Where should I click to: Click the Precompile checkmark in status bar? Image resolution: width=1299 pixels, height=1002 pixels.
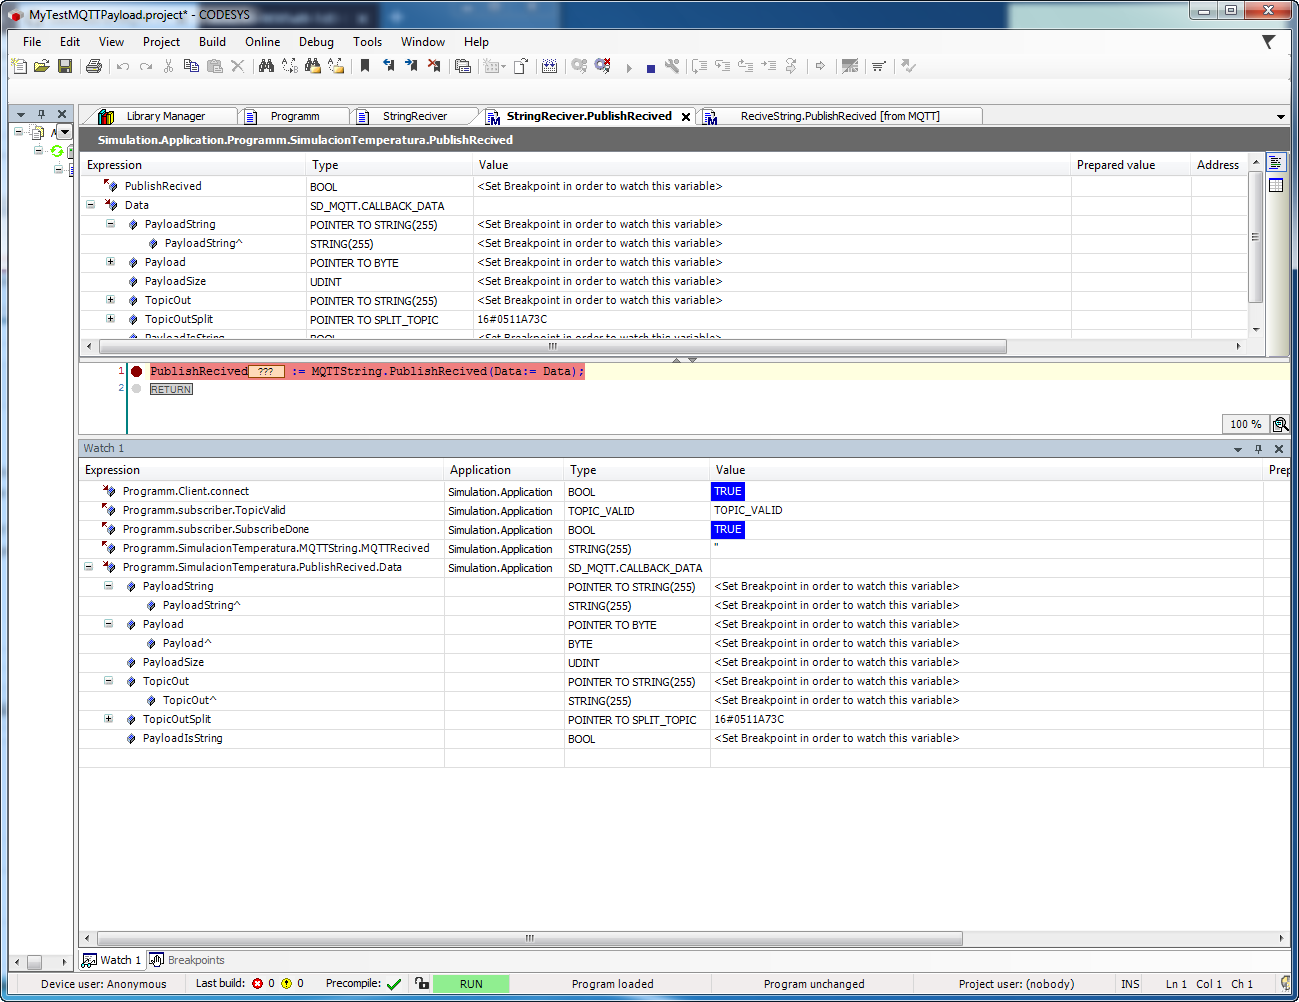click(x=393, y=983)
